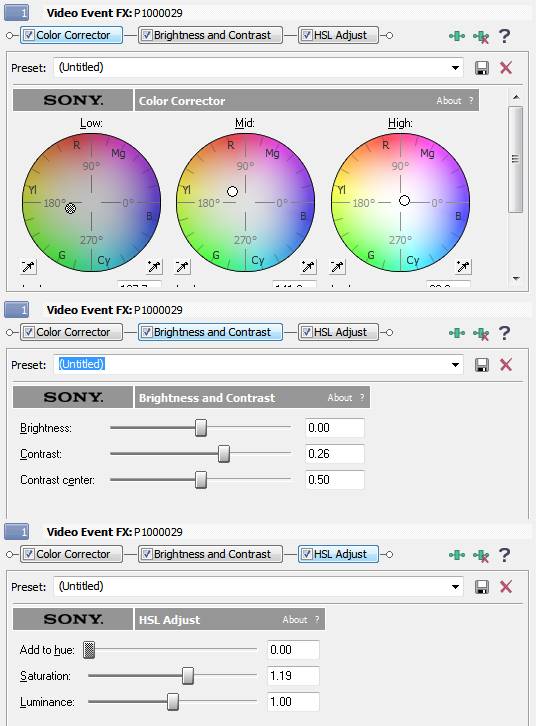Viewport: 536px width, 726px height.
Task: Save preset floppy icon in Color Corrector panel
Action: (x=482, y=68)
